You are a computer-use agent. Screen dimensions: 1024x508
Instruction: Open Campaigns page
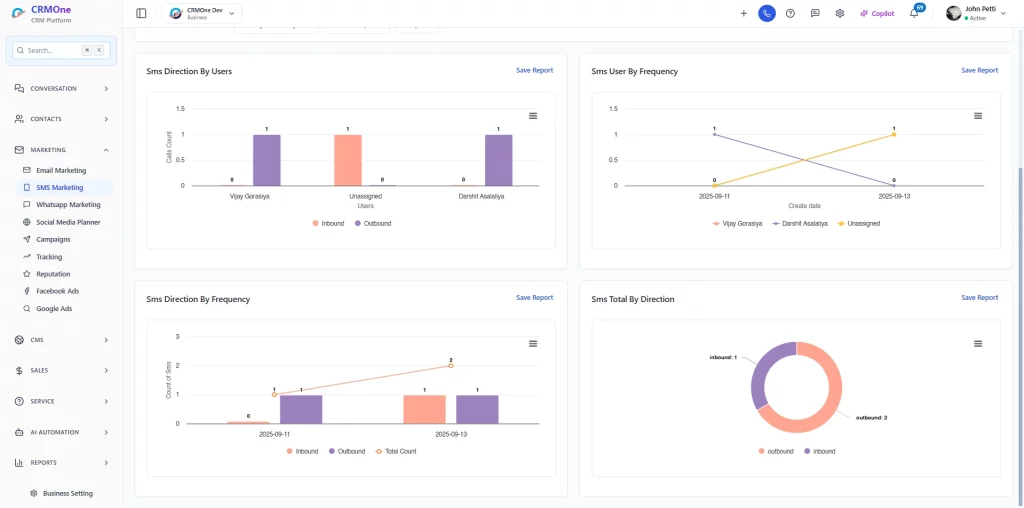click(53, 240)
